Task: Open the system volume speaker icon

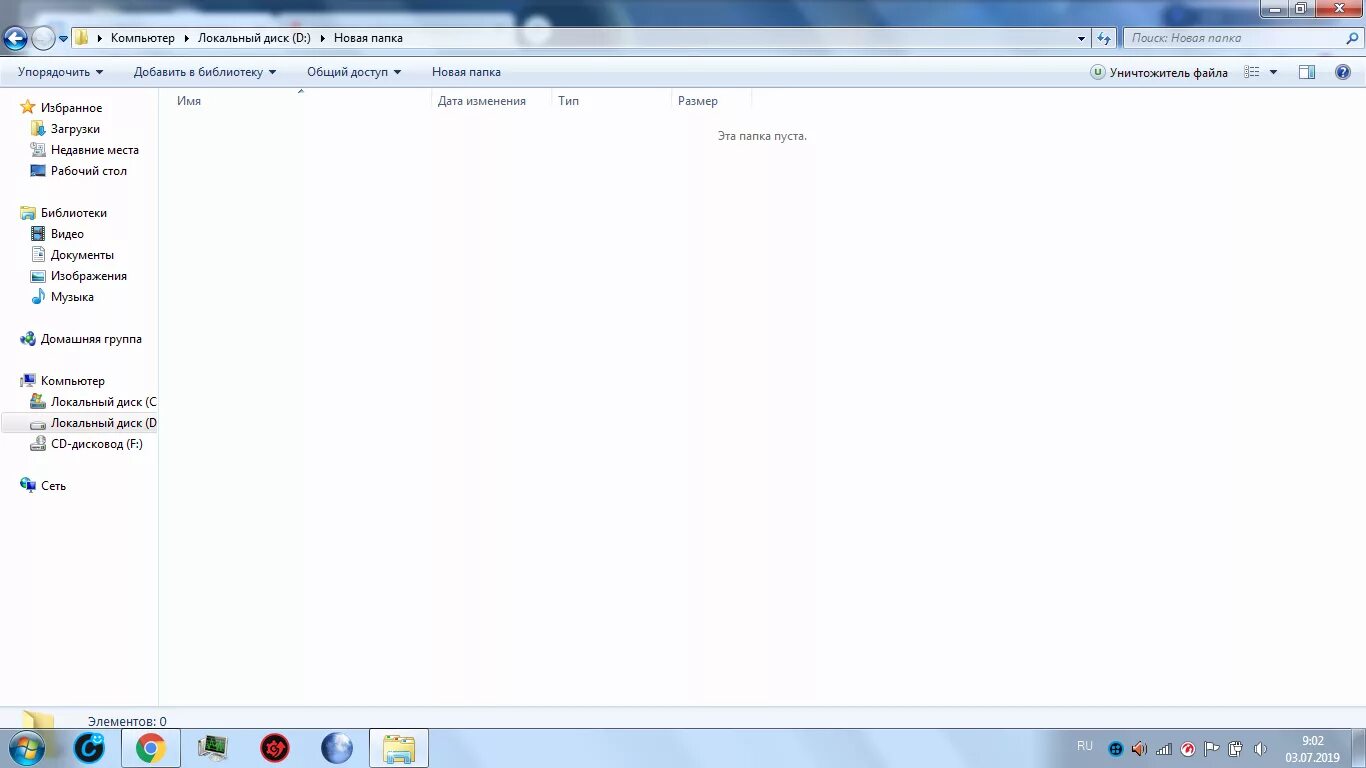Action: point(1260,749)
